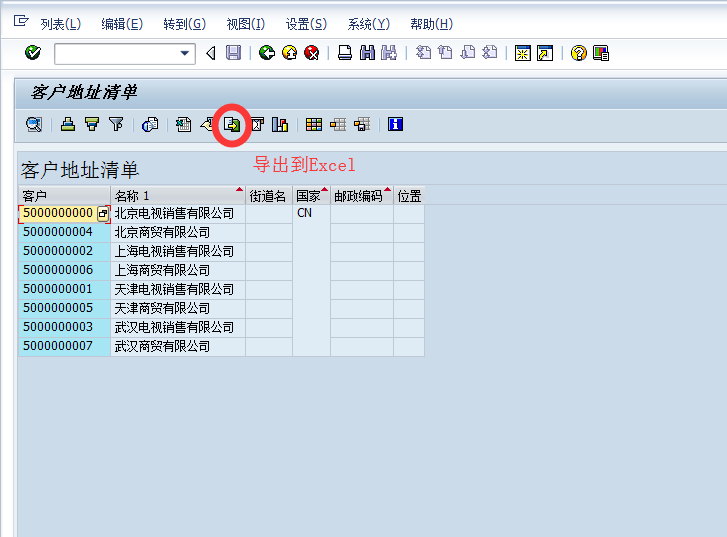
Task: Go back using the green Back arrow
Action: [x=267, y=53]
